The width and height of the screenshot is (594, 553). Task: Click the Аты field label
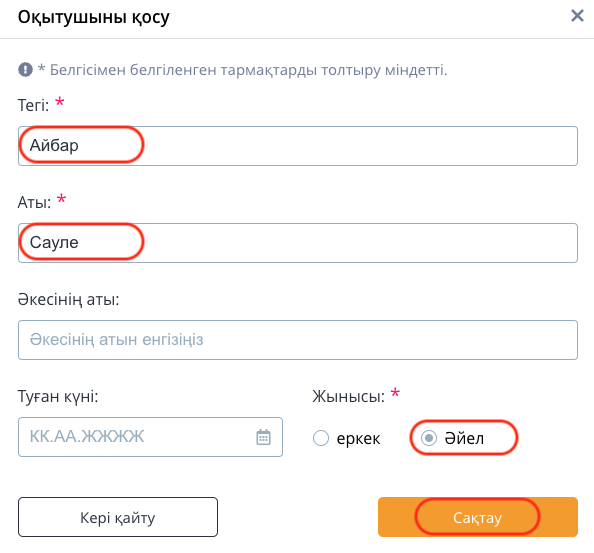[34, 202]
